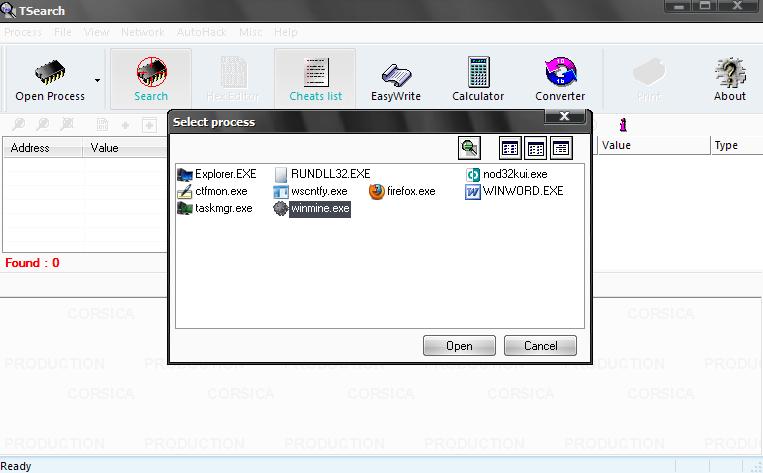Click the third crossed magnifier sub-toolbar icon
The height and width of the screenshot is (473, 763).
[67, 125]
